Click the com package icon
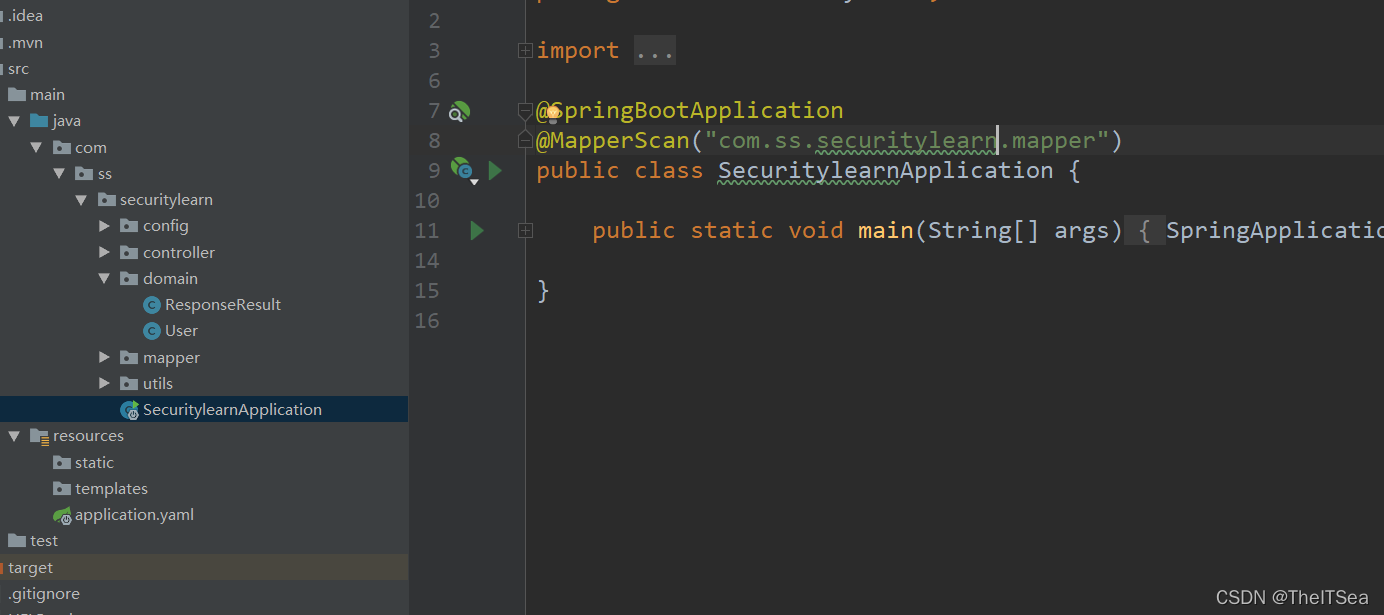The height and width of the screenshot is (615, 1384). (x=61, y=147)
